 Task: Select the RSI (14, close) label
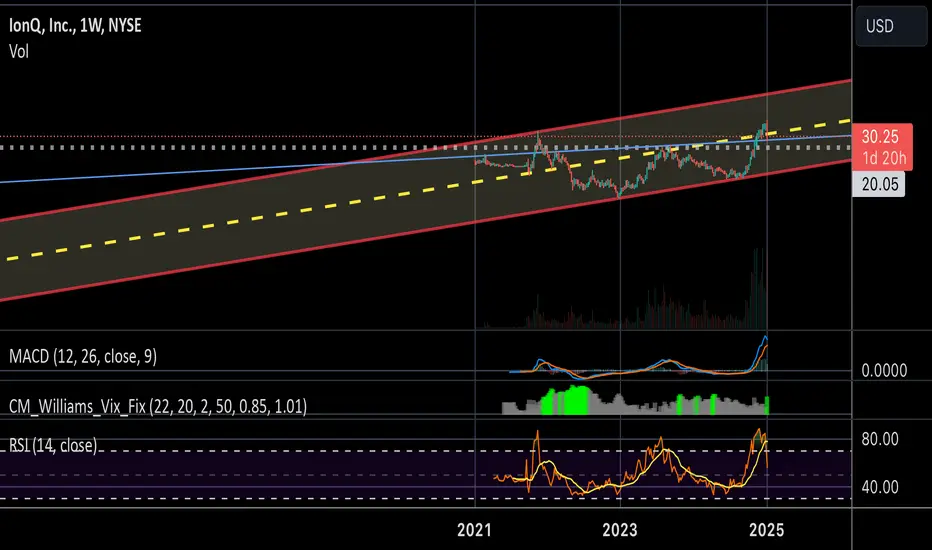[53, 445]
